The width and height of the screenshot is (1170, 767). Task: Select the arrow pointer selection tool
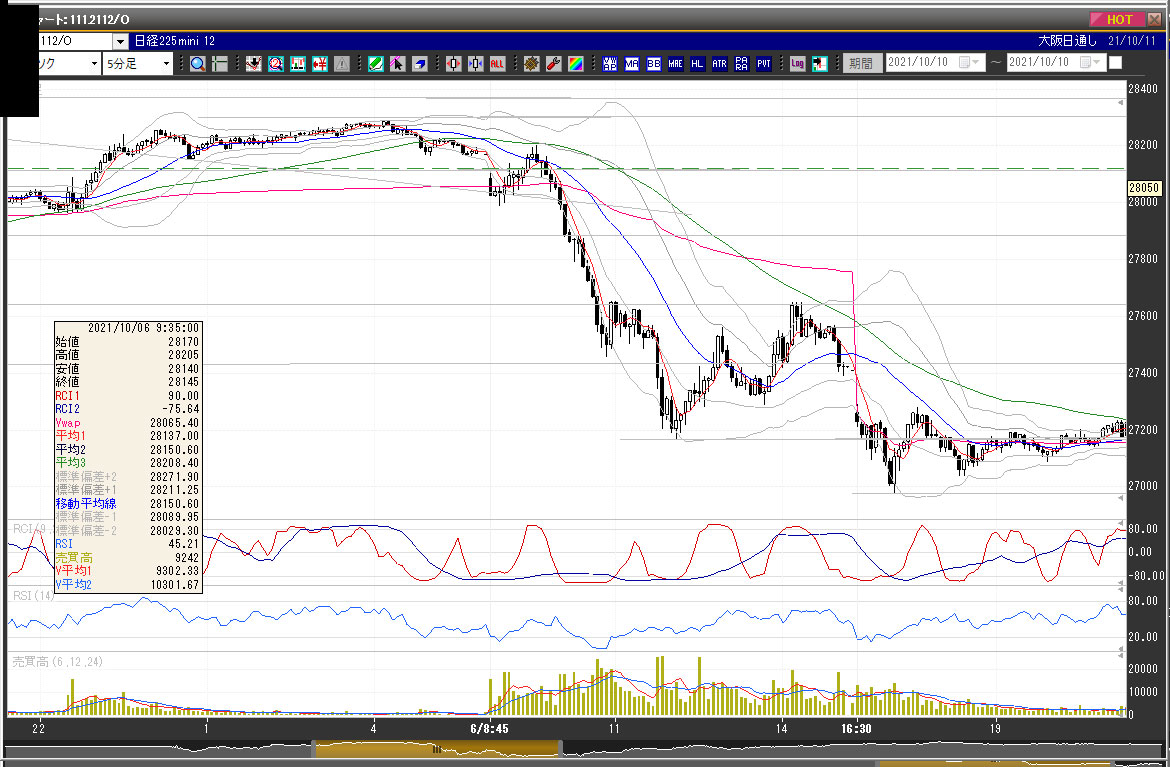point(398,64)
